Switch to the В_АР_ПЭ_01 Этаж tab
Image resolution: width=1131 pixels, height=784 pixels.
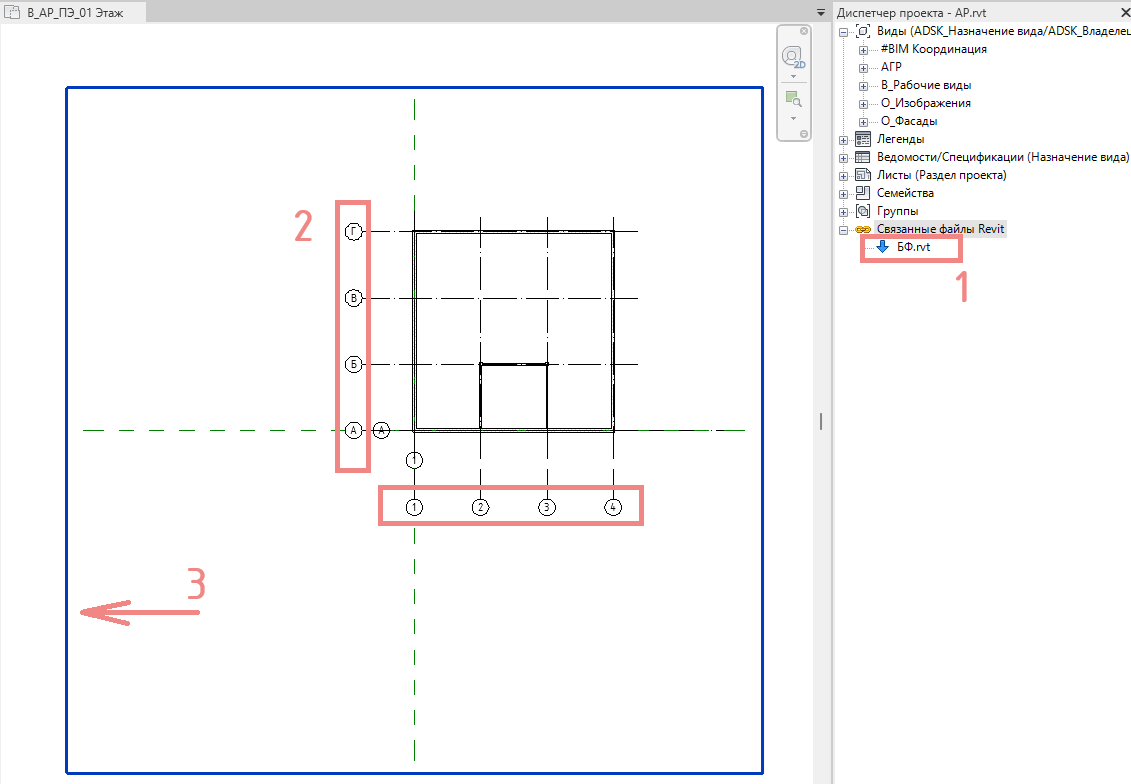(x=75, y=12)
